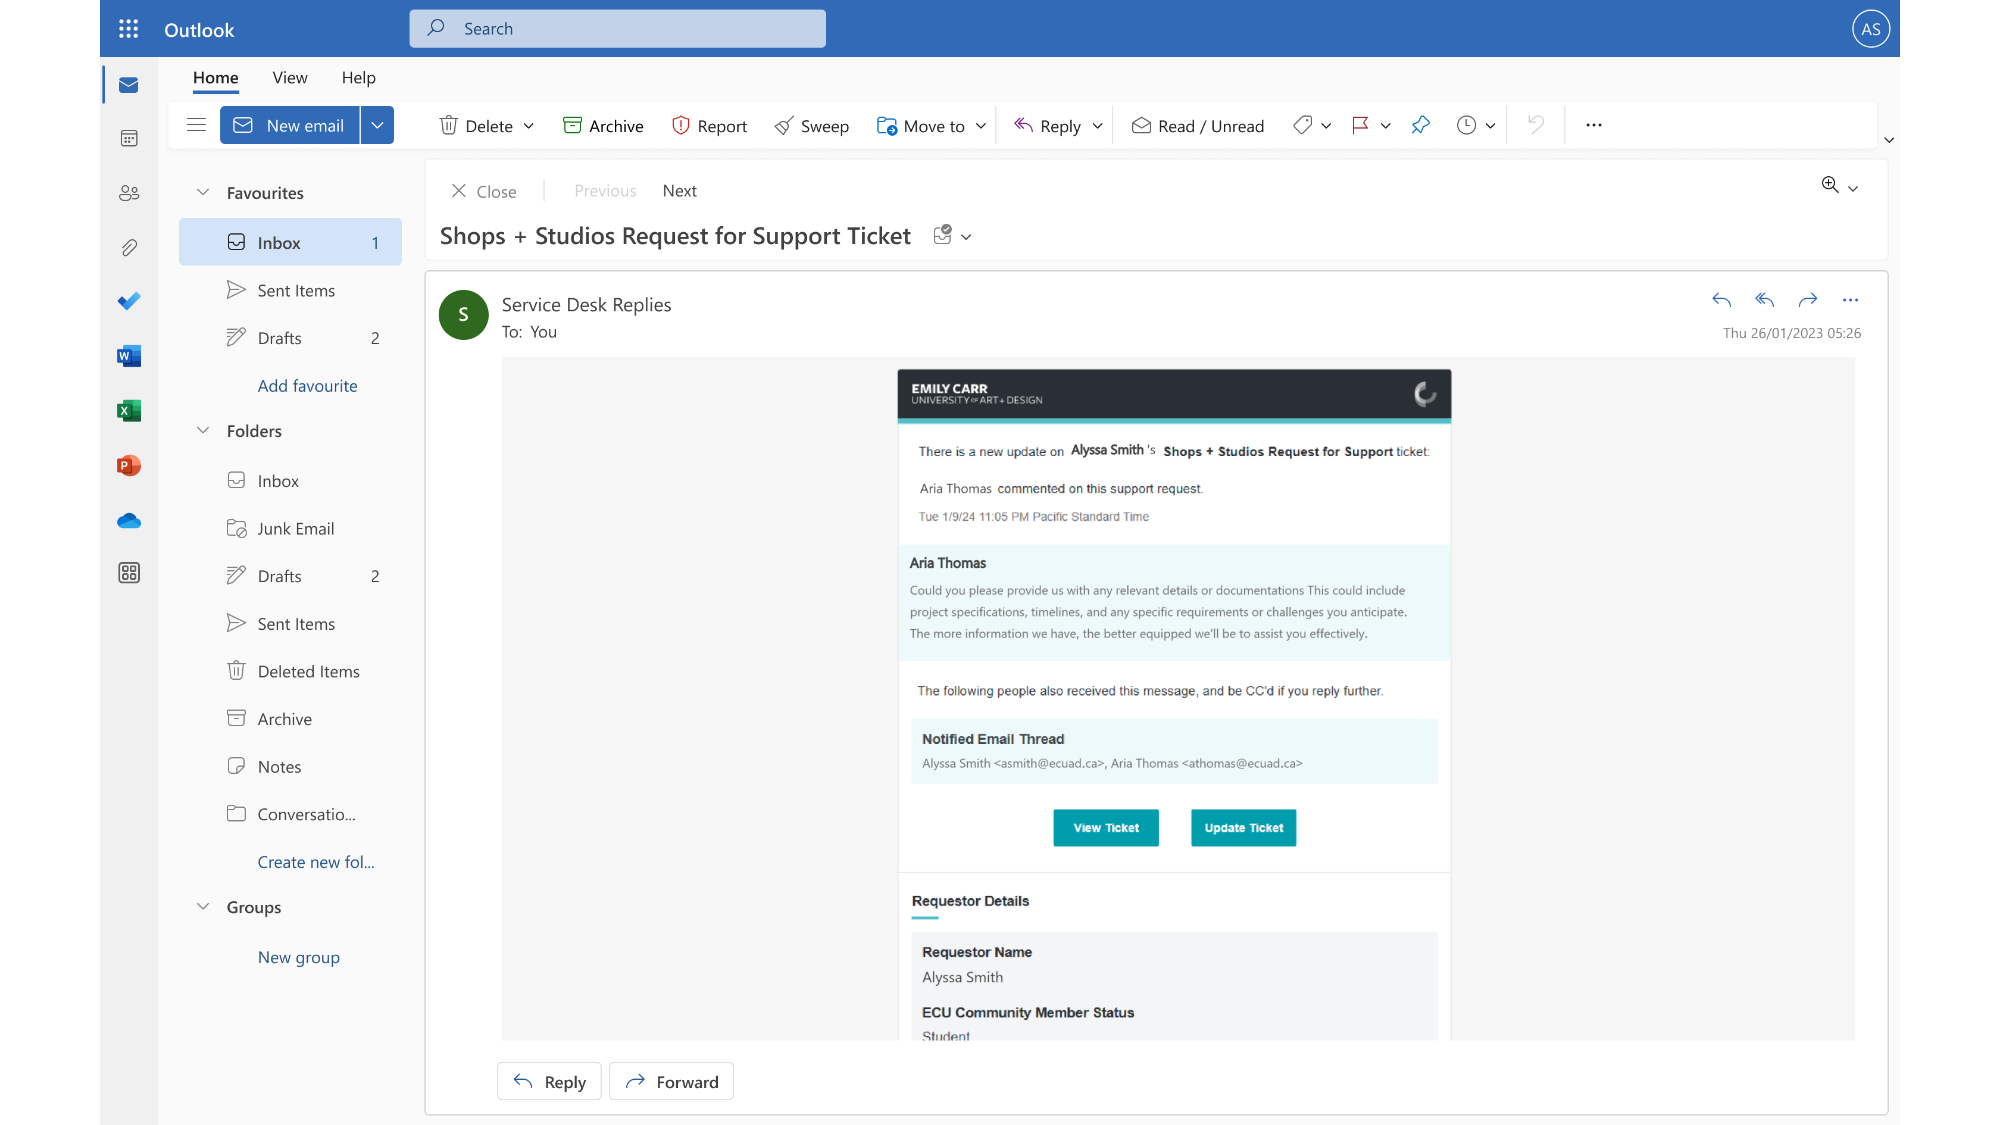Select the Junk Email folder

[x=295, y=529]
